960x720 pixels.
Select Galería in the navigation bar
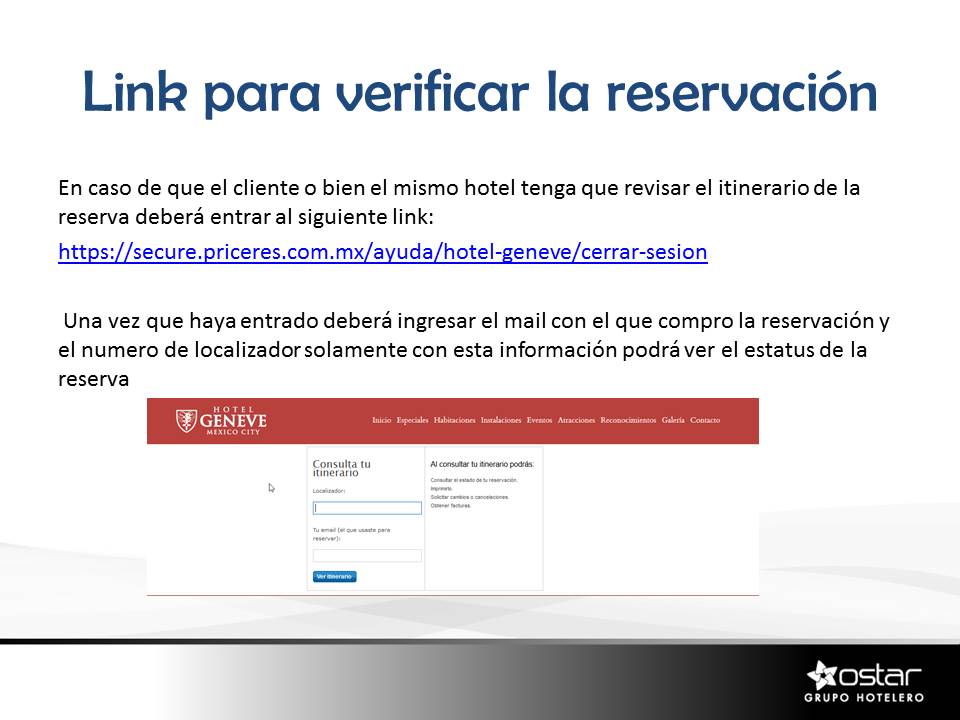(673, 420)
